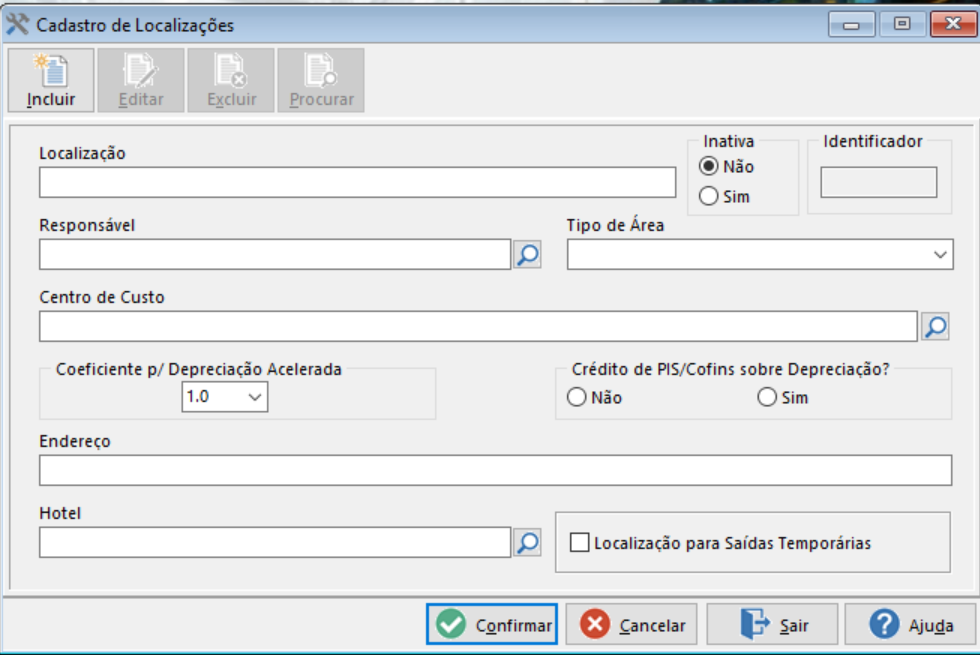Screen dimensions: 980x655
Task: Click the Procurar toolbar button
Action: tap(321, 81)
